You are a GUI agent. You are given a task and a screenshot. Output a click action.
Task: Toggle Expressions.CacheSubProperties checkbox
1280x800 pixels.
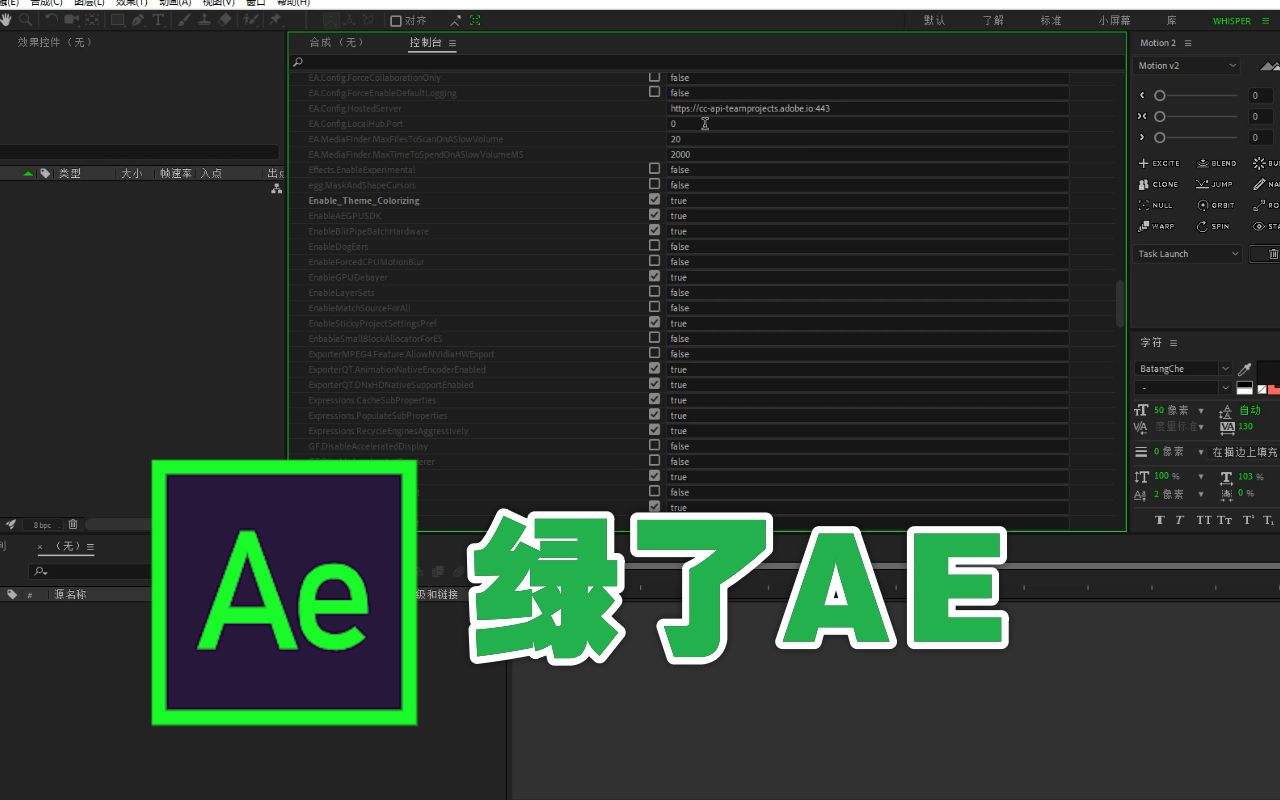point(654,399)
